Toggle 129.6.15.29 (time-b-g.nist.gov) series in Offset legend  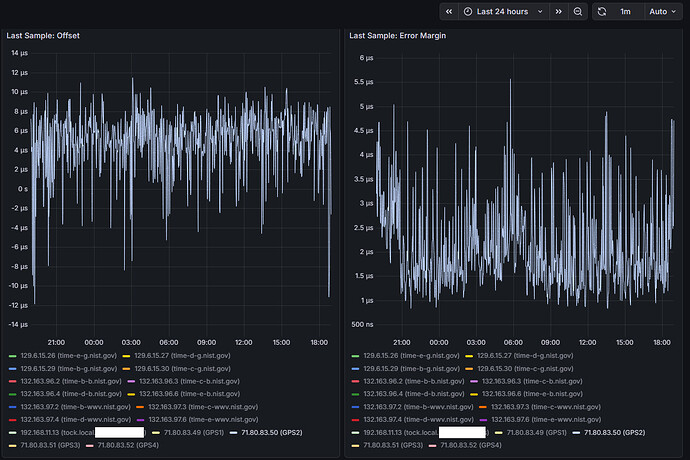(63, 368)
